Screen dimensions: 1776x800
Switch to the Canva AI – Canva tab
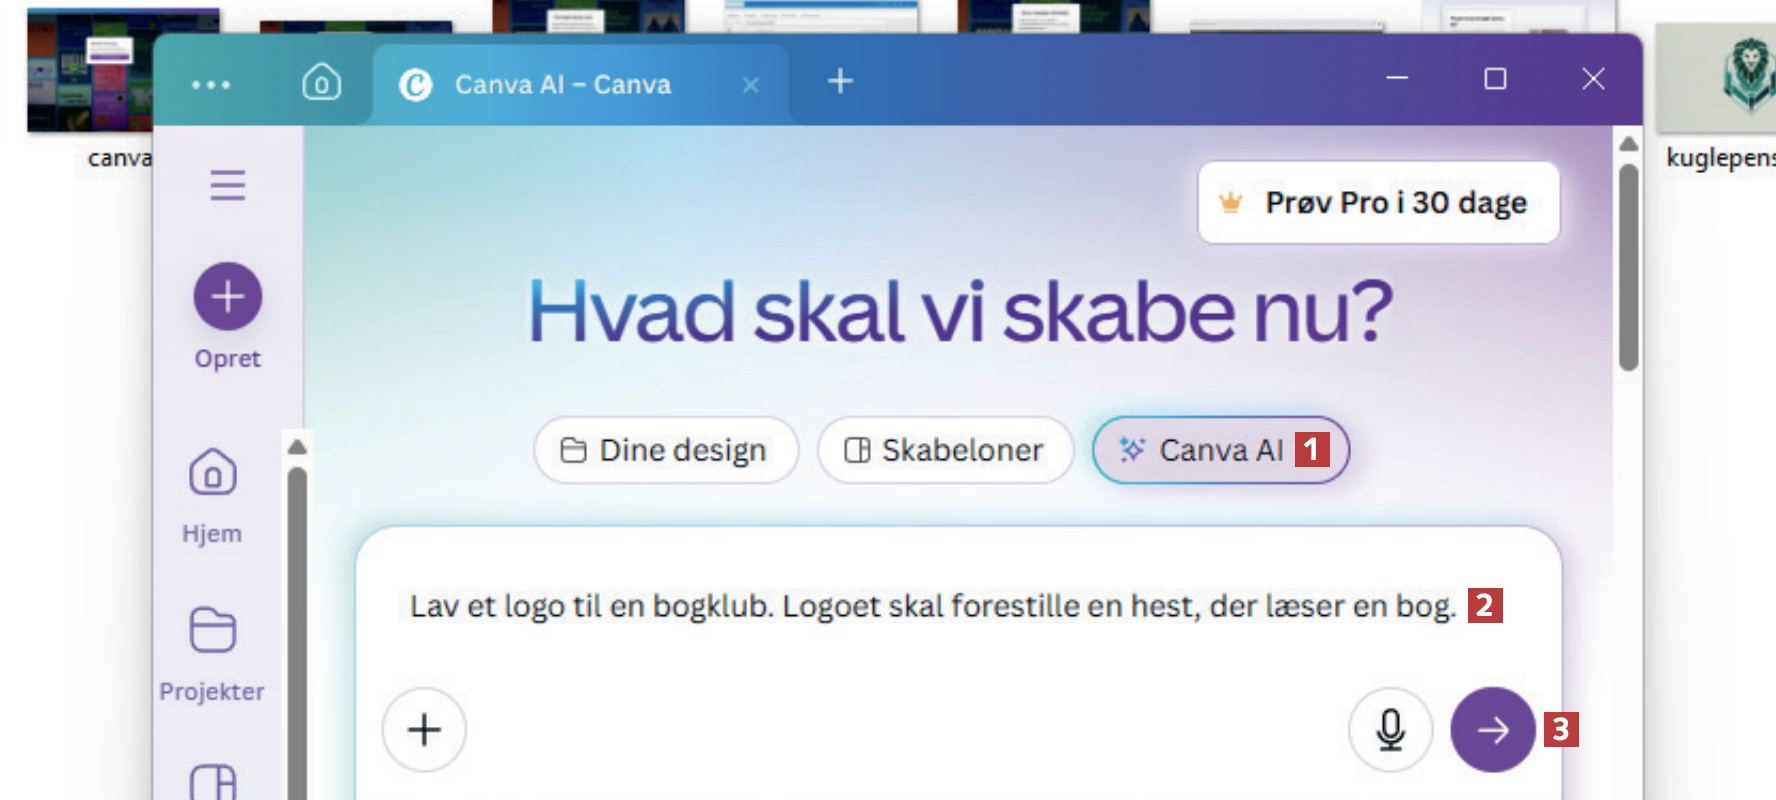click(562, 85)
